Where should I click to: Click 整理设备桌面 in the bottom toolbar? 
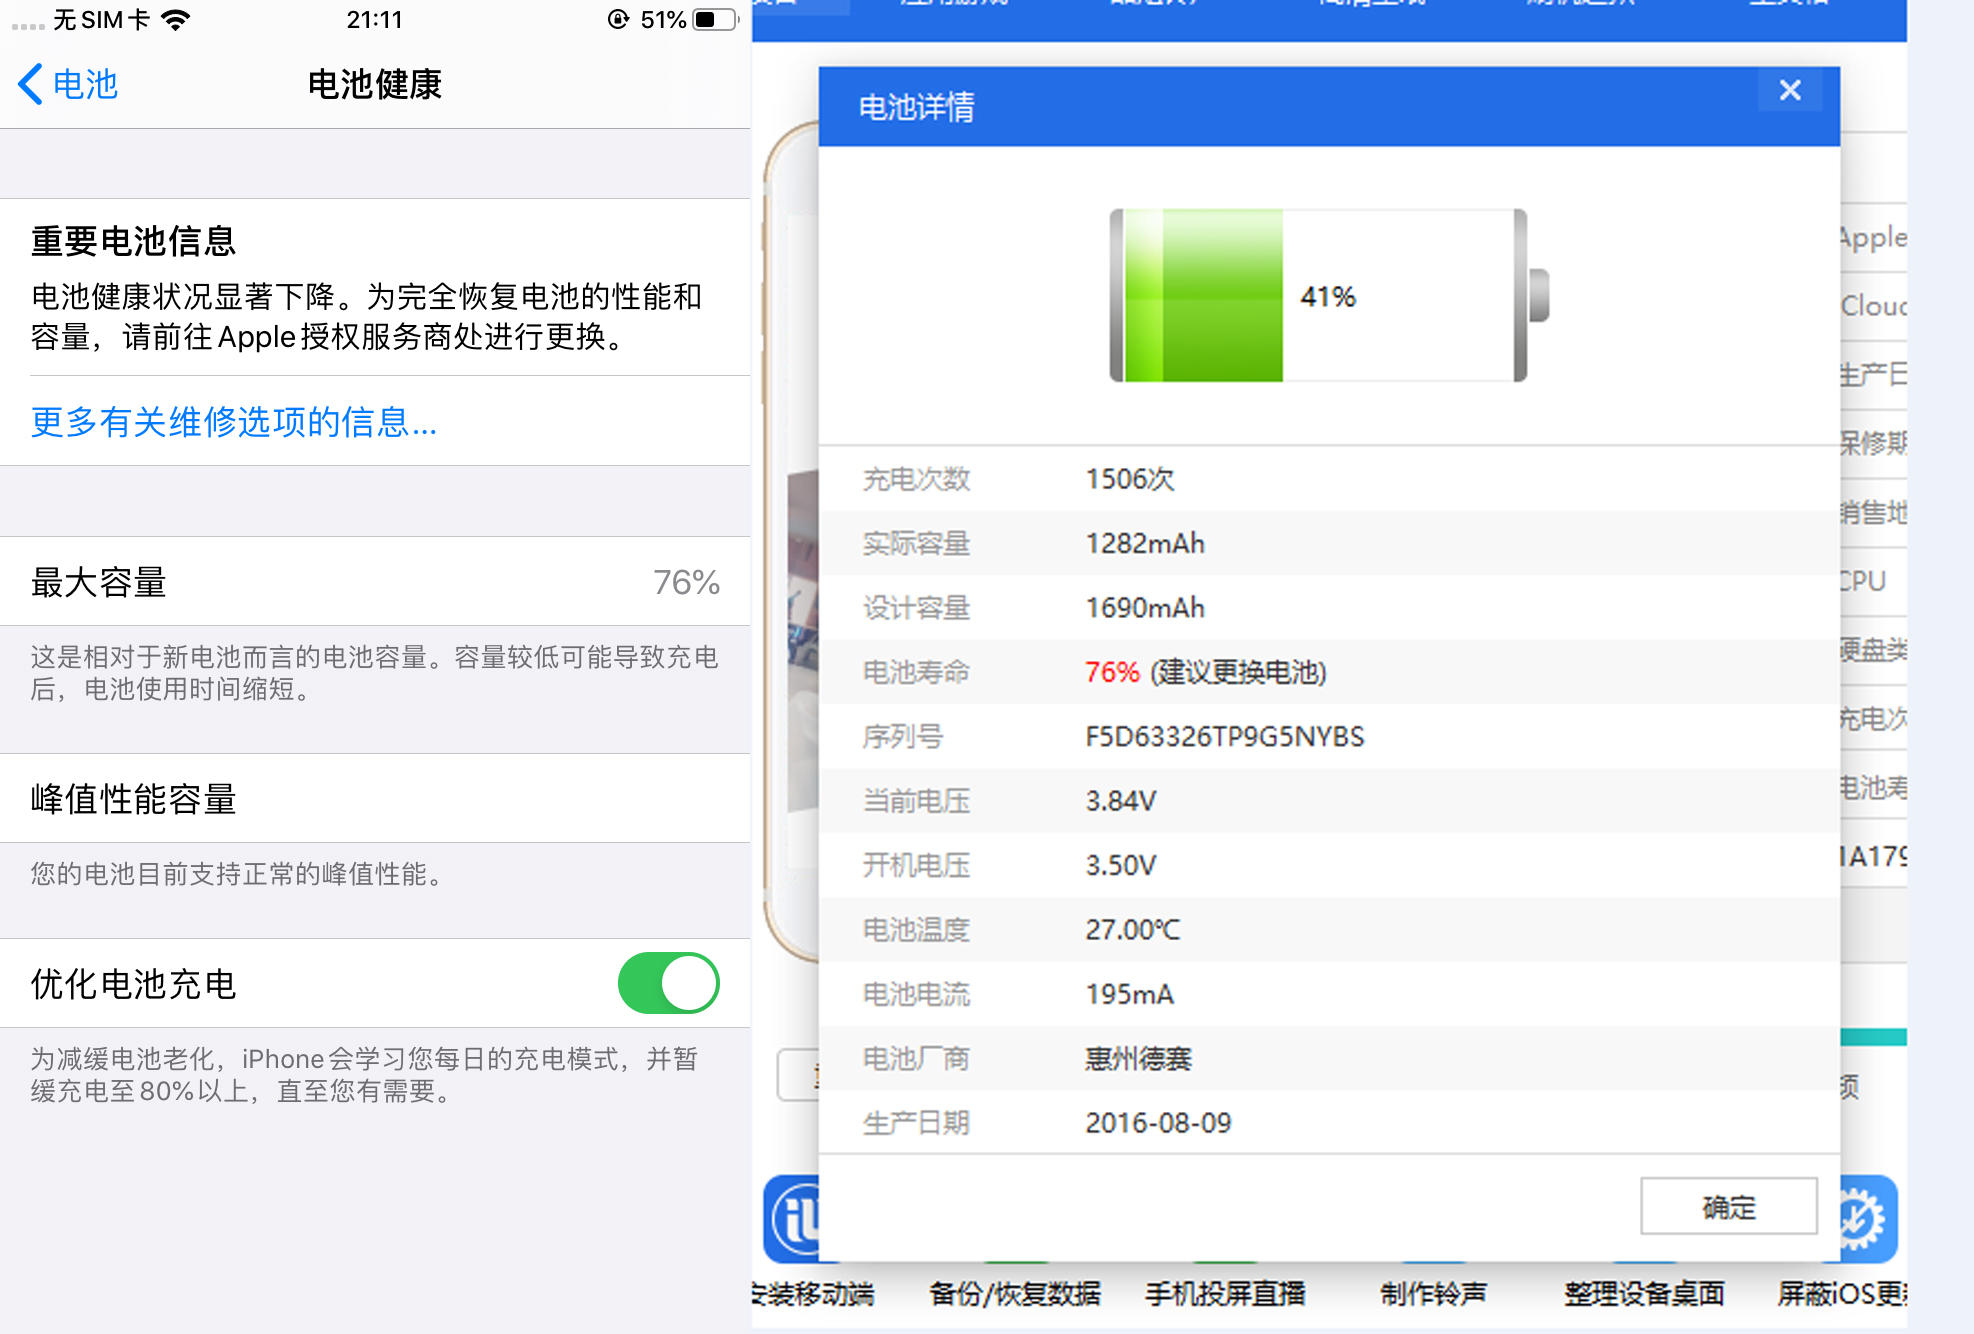(1645, 1294)
